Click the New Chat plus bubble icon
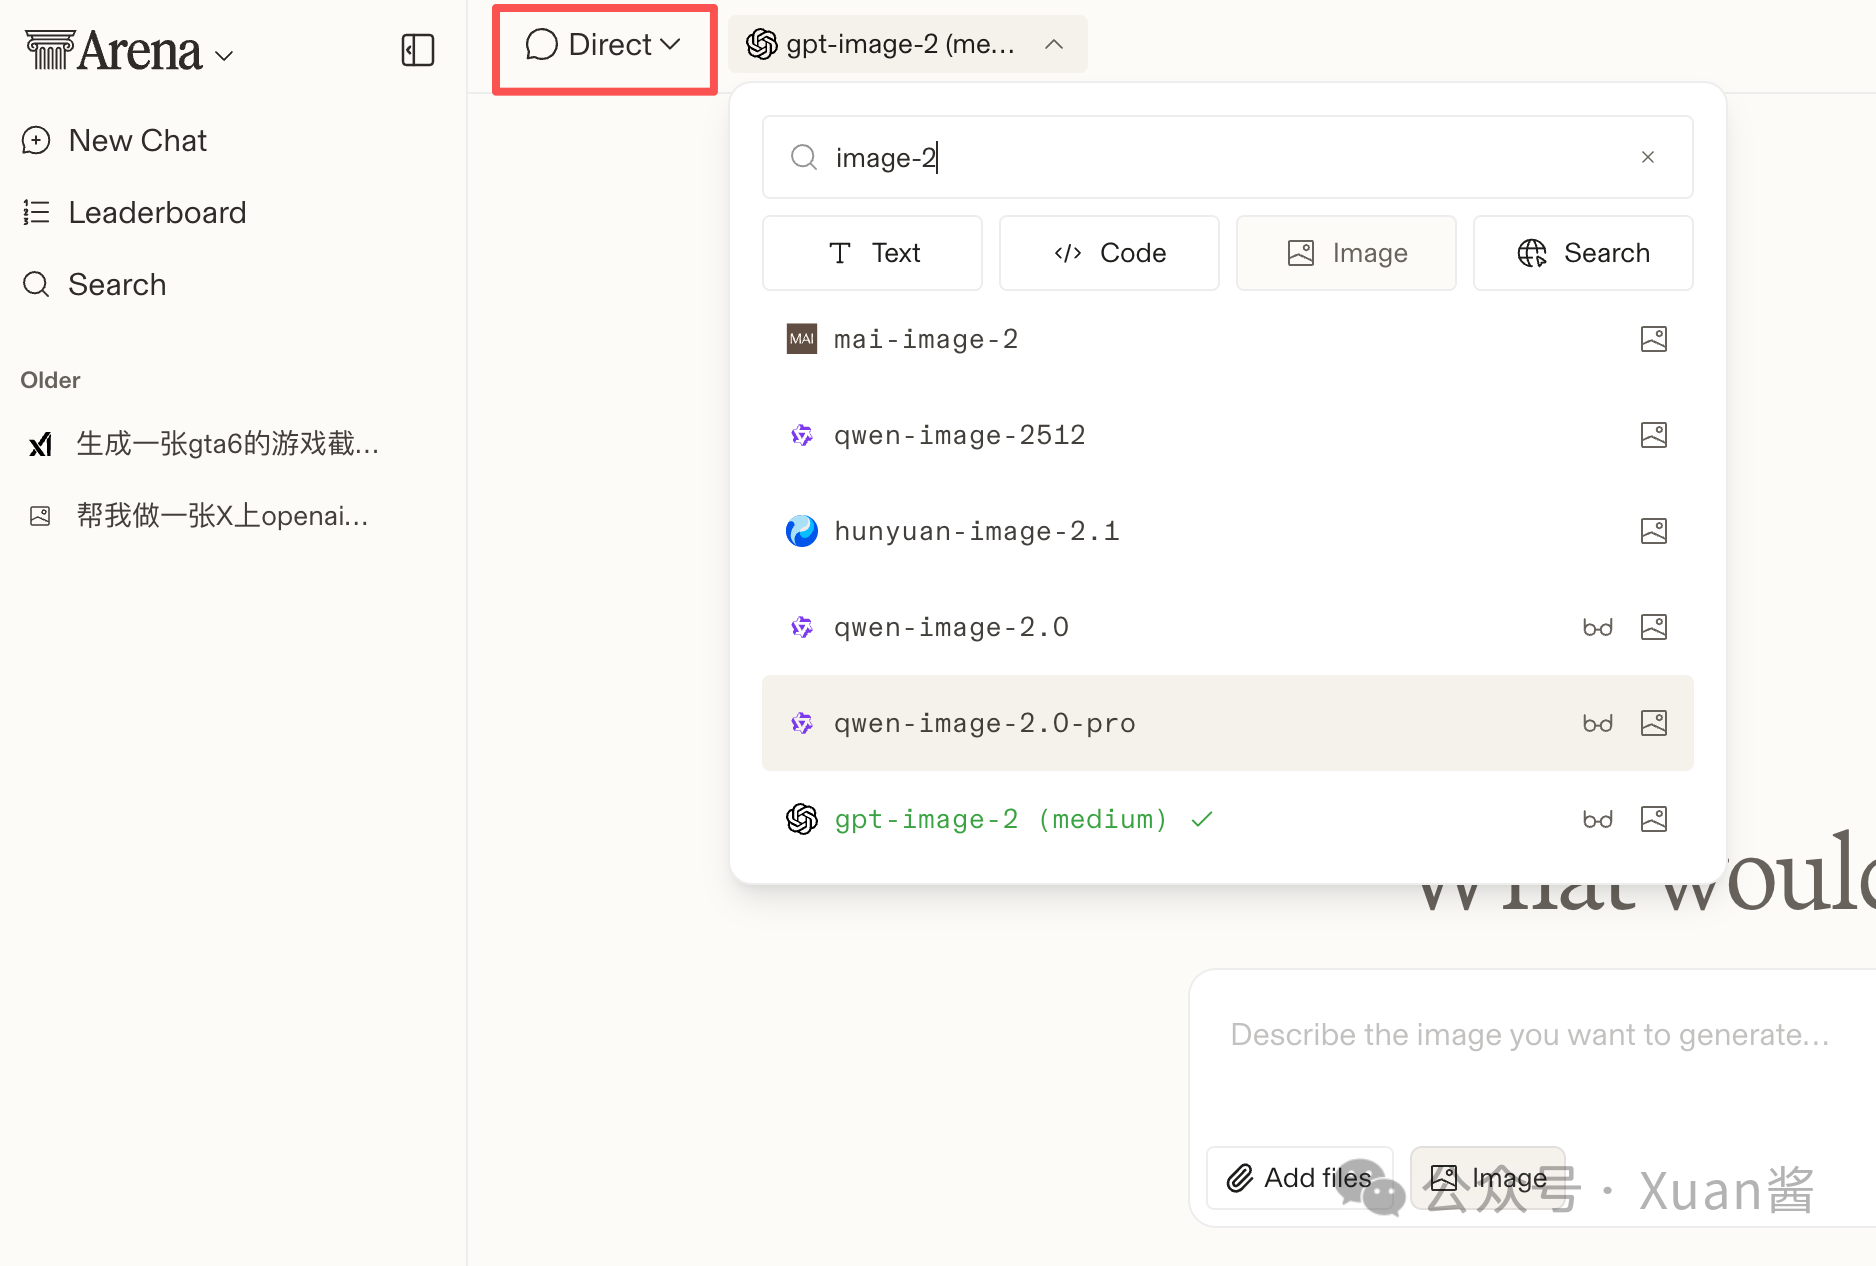Viewport: 1876px width, 1266px height. tap(36, 140)
